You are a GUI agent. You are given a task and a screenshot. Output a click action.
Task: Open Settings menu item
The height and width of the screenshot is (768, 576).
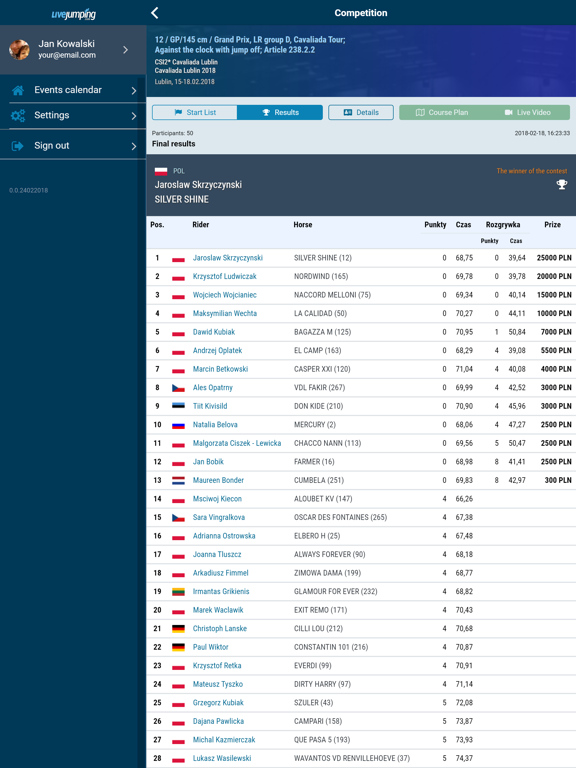[73, 116]
